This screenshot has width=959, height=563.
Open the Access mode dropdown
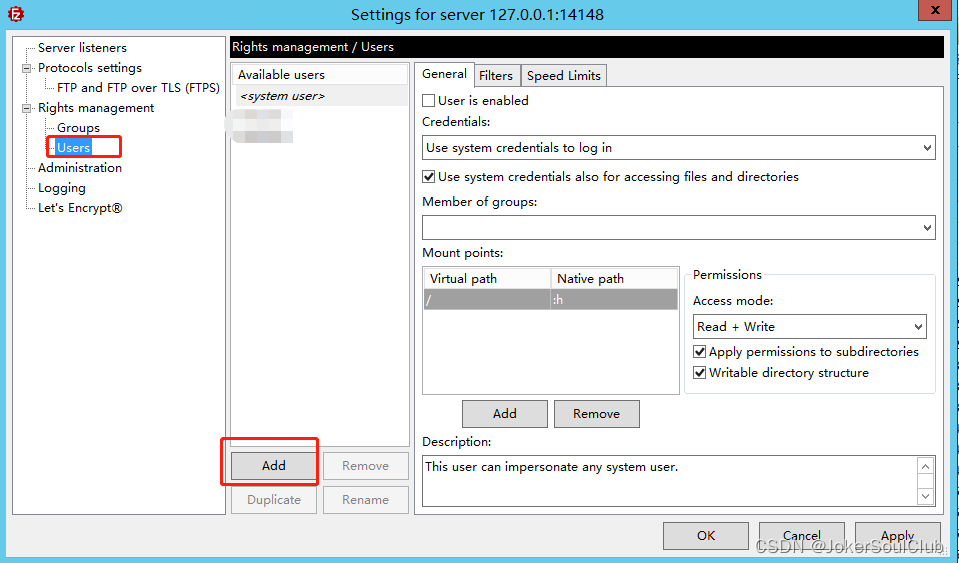click(810, 326)
